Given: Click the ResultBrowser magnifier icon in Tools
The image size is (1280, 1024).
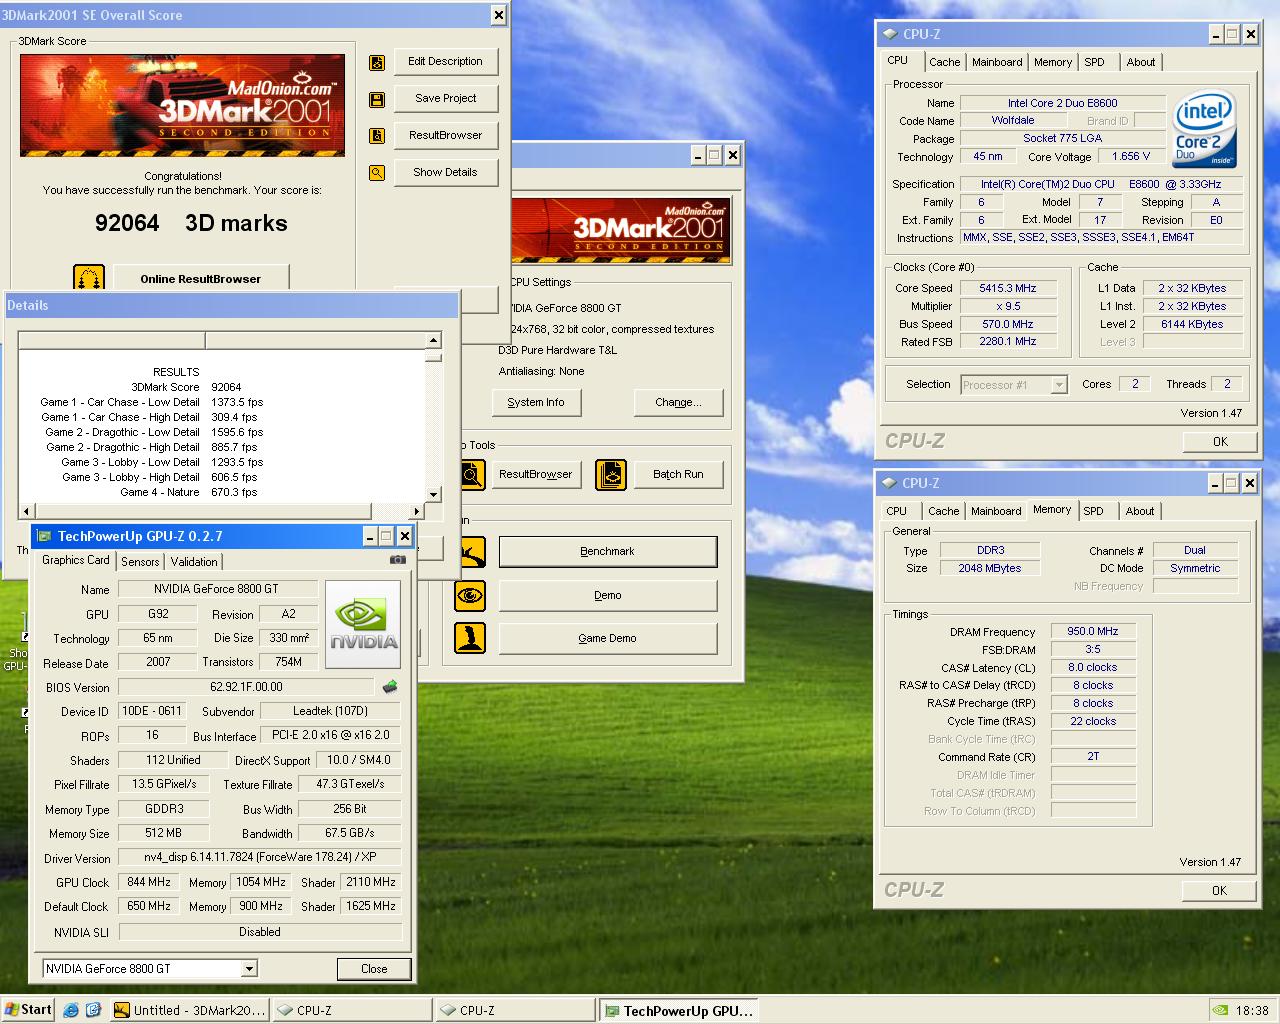Looking at the screenshot, I should coord(472,475).
